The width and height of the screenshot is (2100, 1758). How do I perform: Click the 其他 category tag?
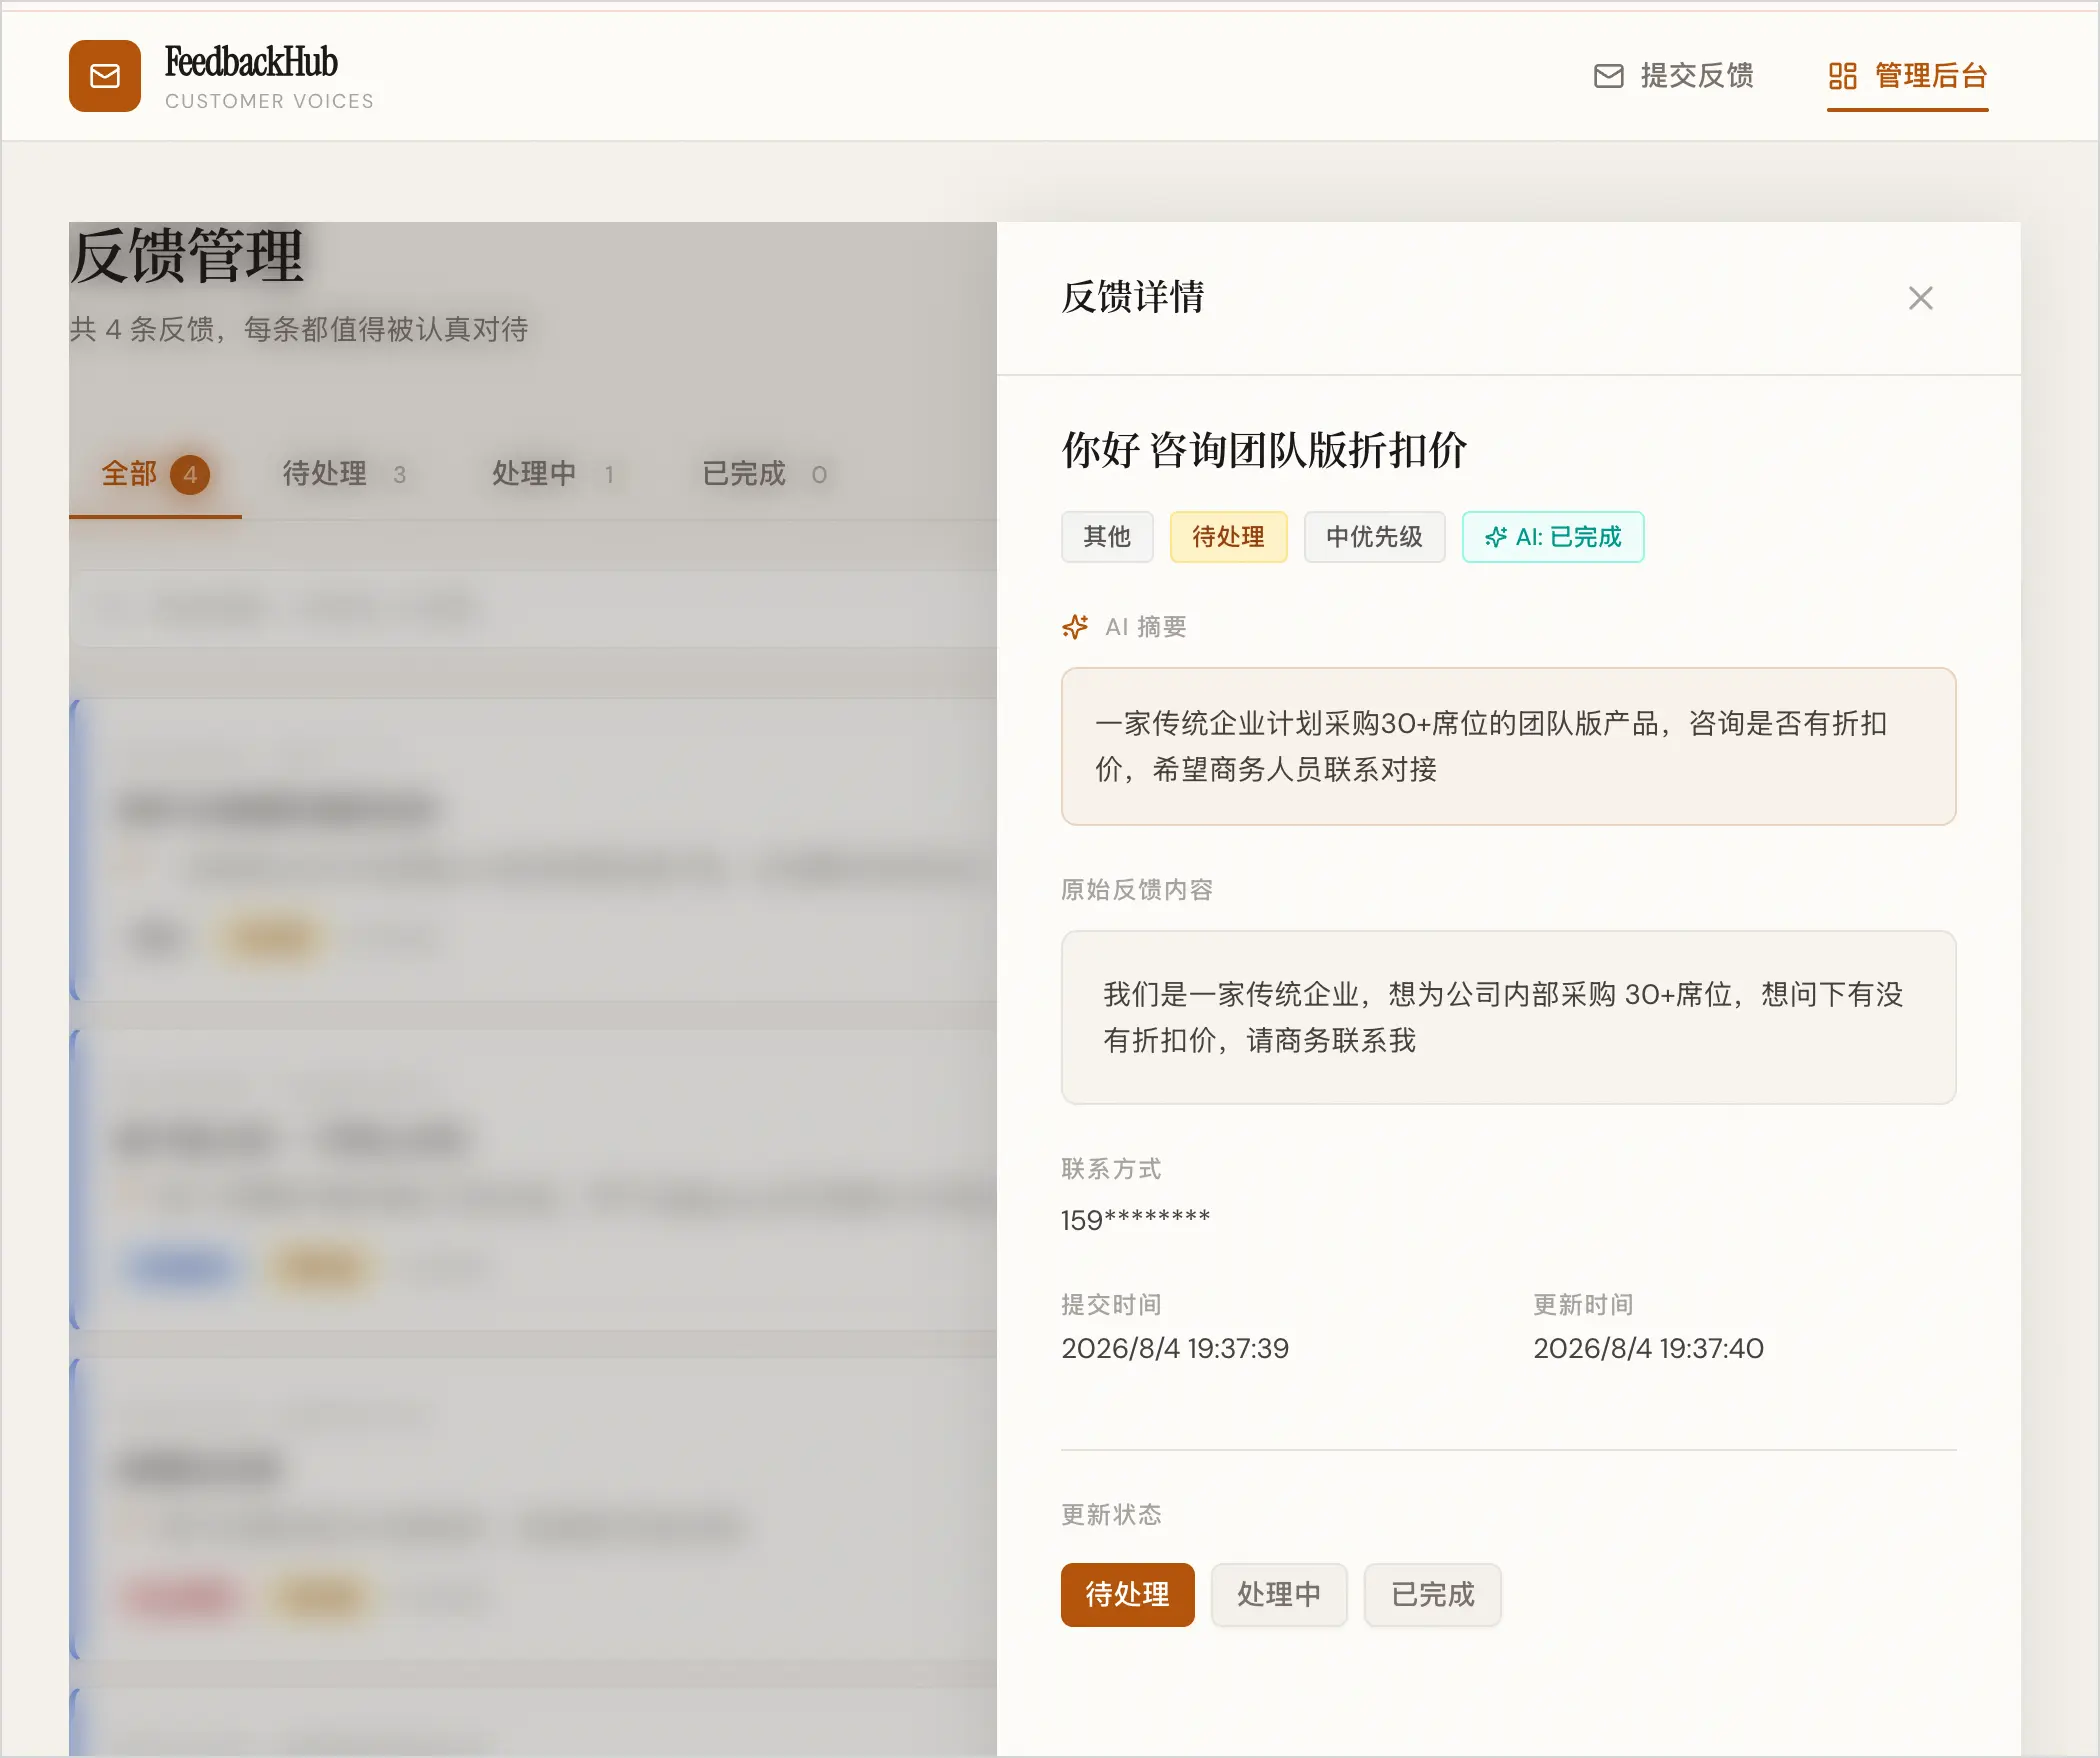pos(1107,537)
